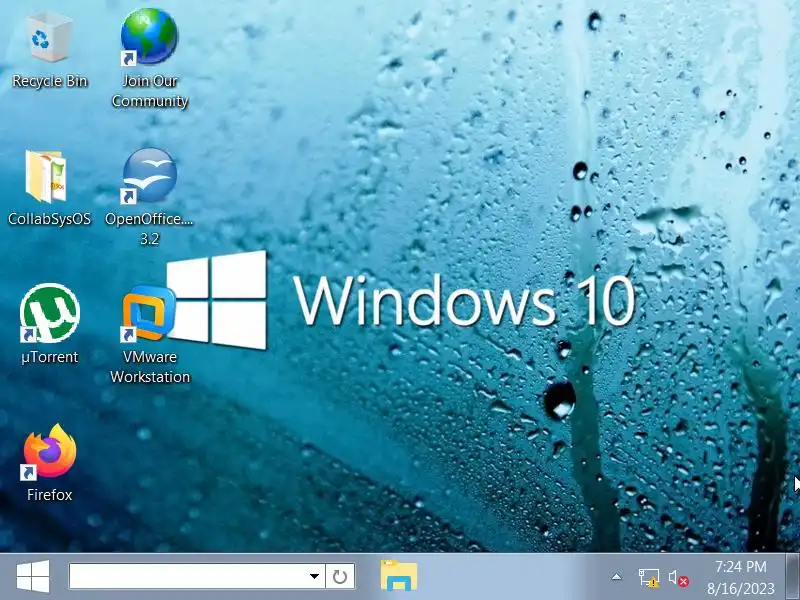Open the clock showing 7:24 PM
Image resolution: width=800 pixels, height=600 pixels.
coord(741,577)
